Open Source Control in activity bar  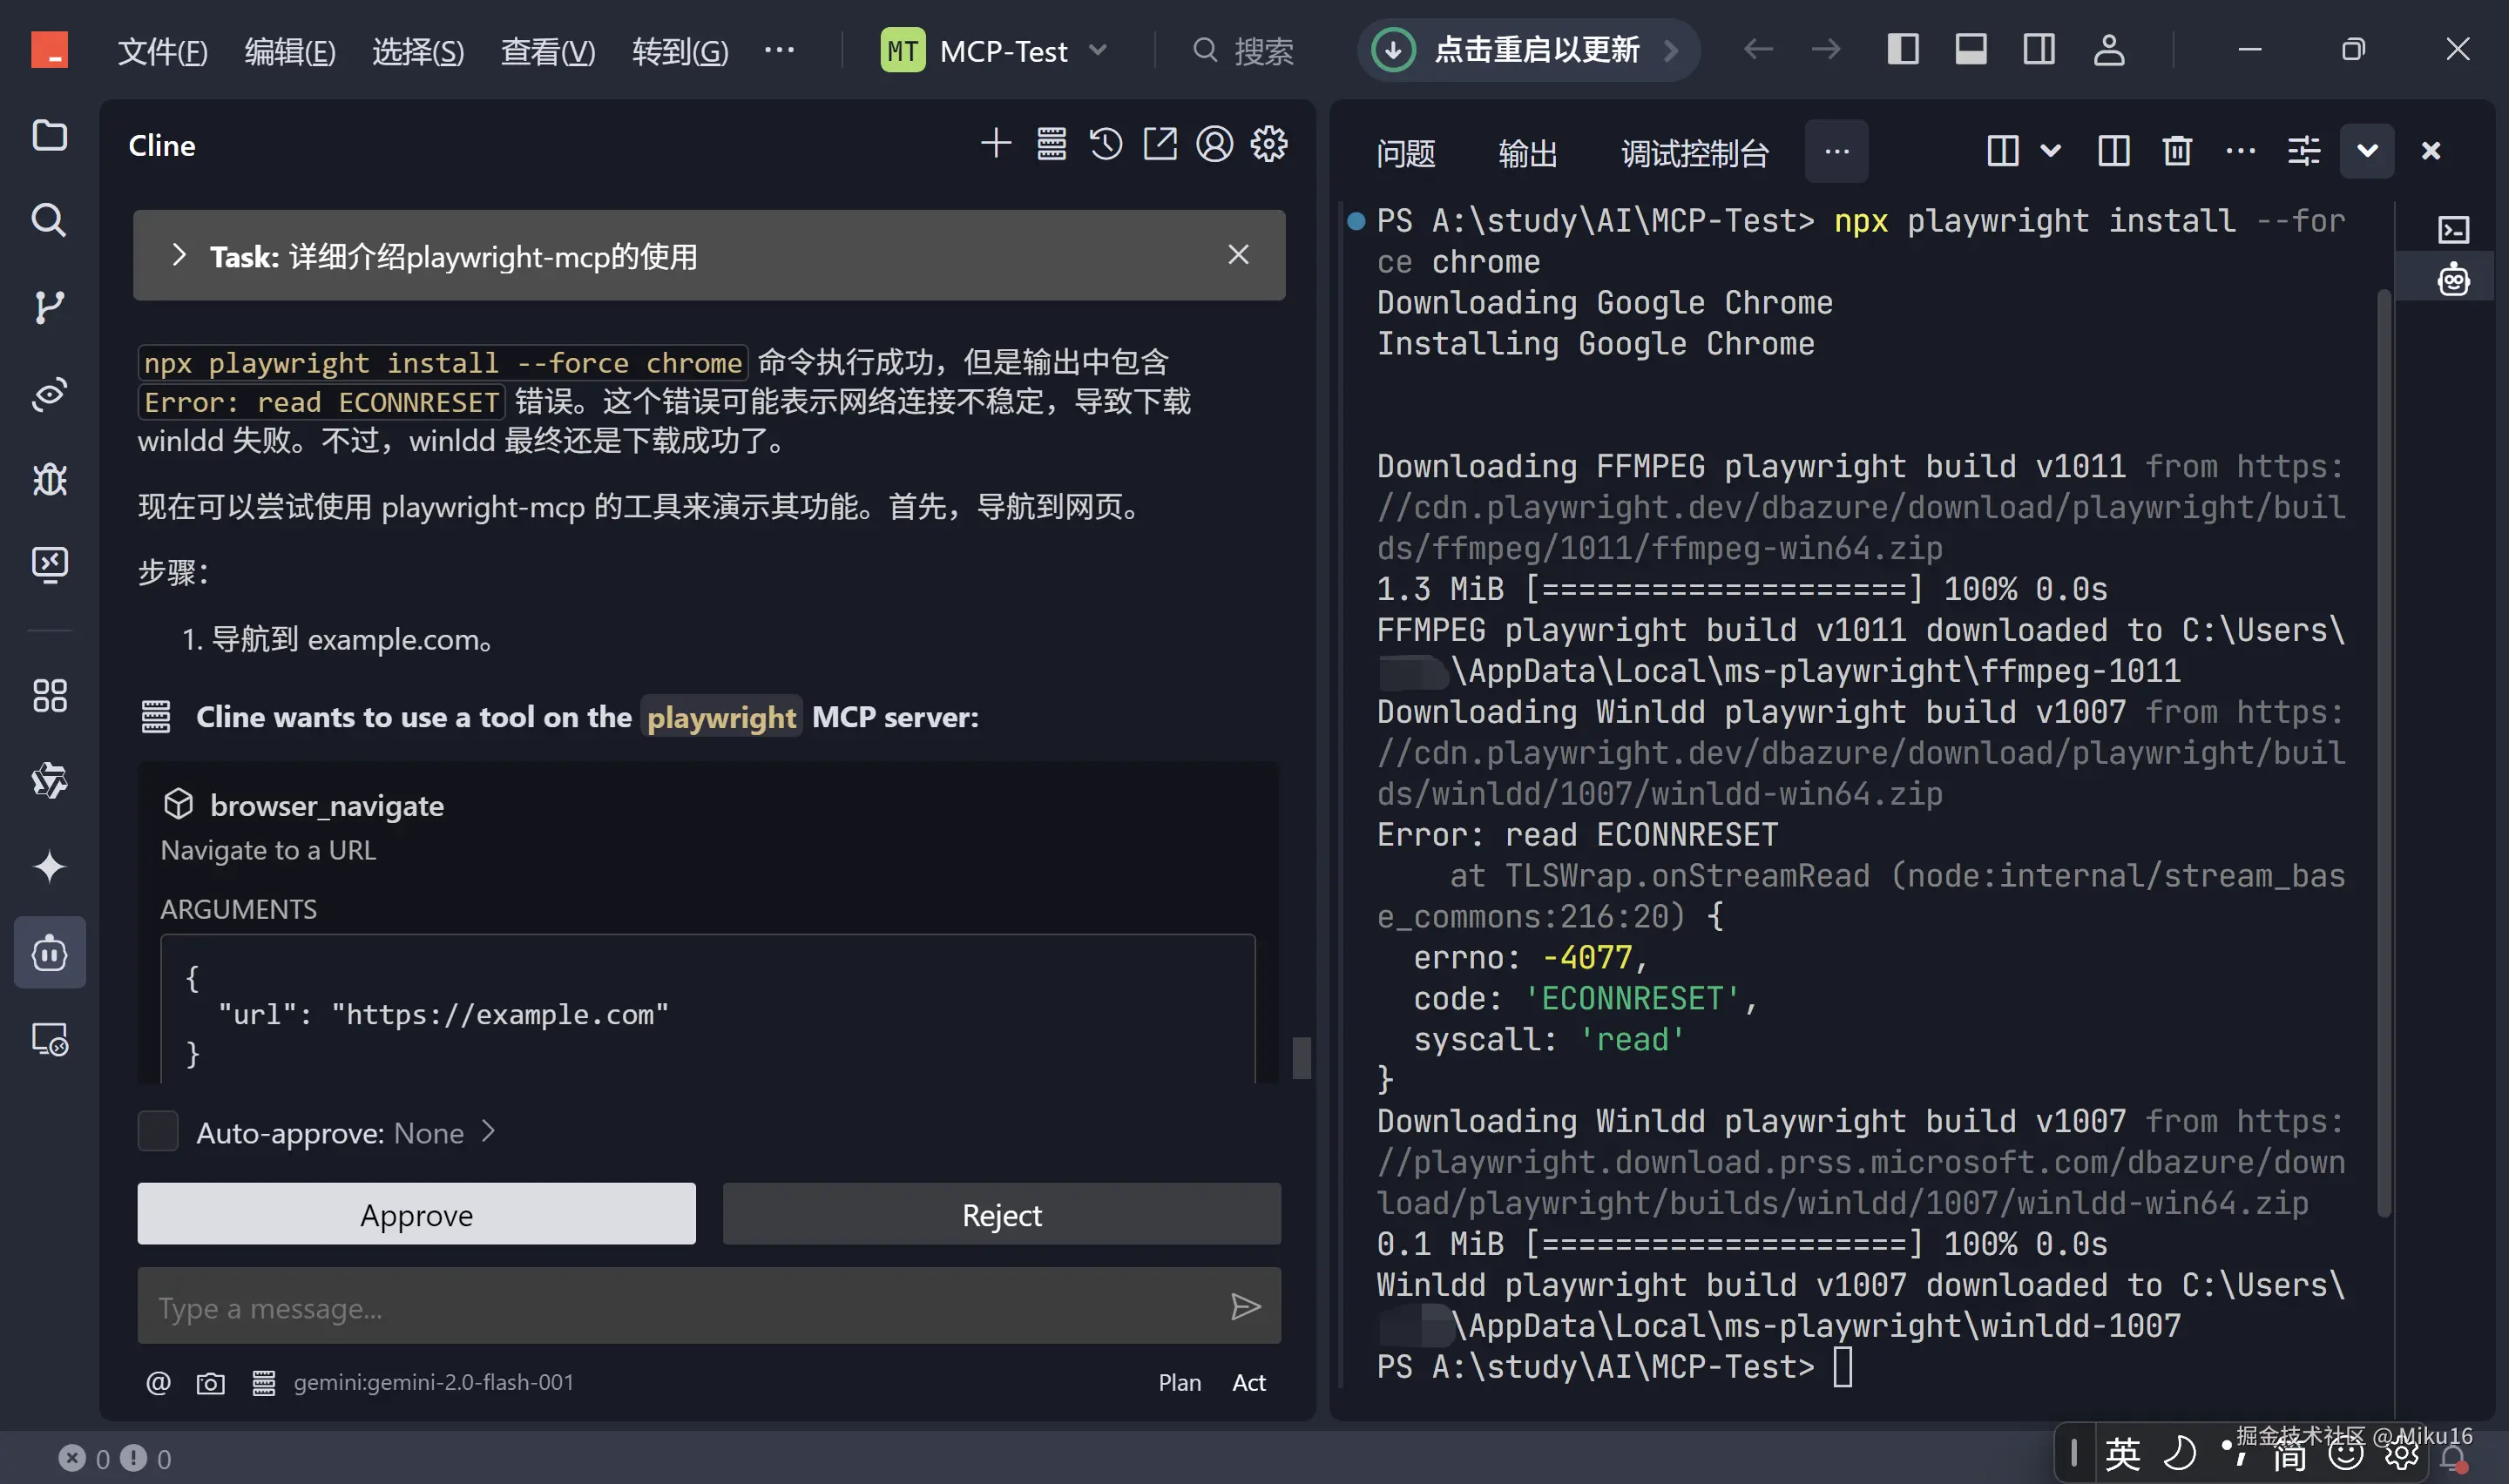(49, 307)
